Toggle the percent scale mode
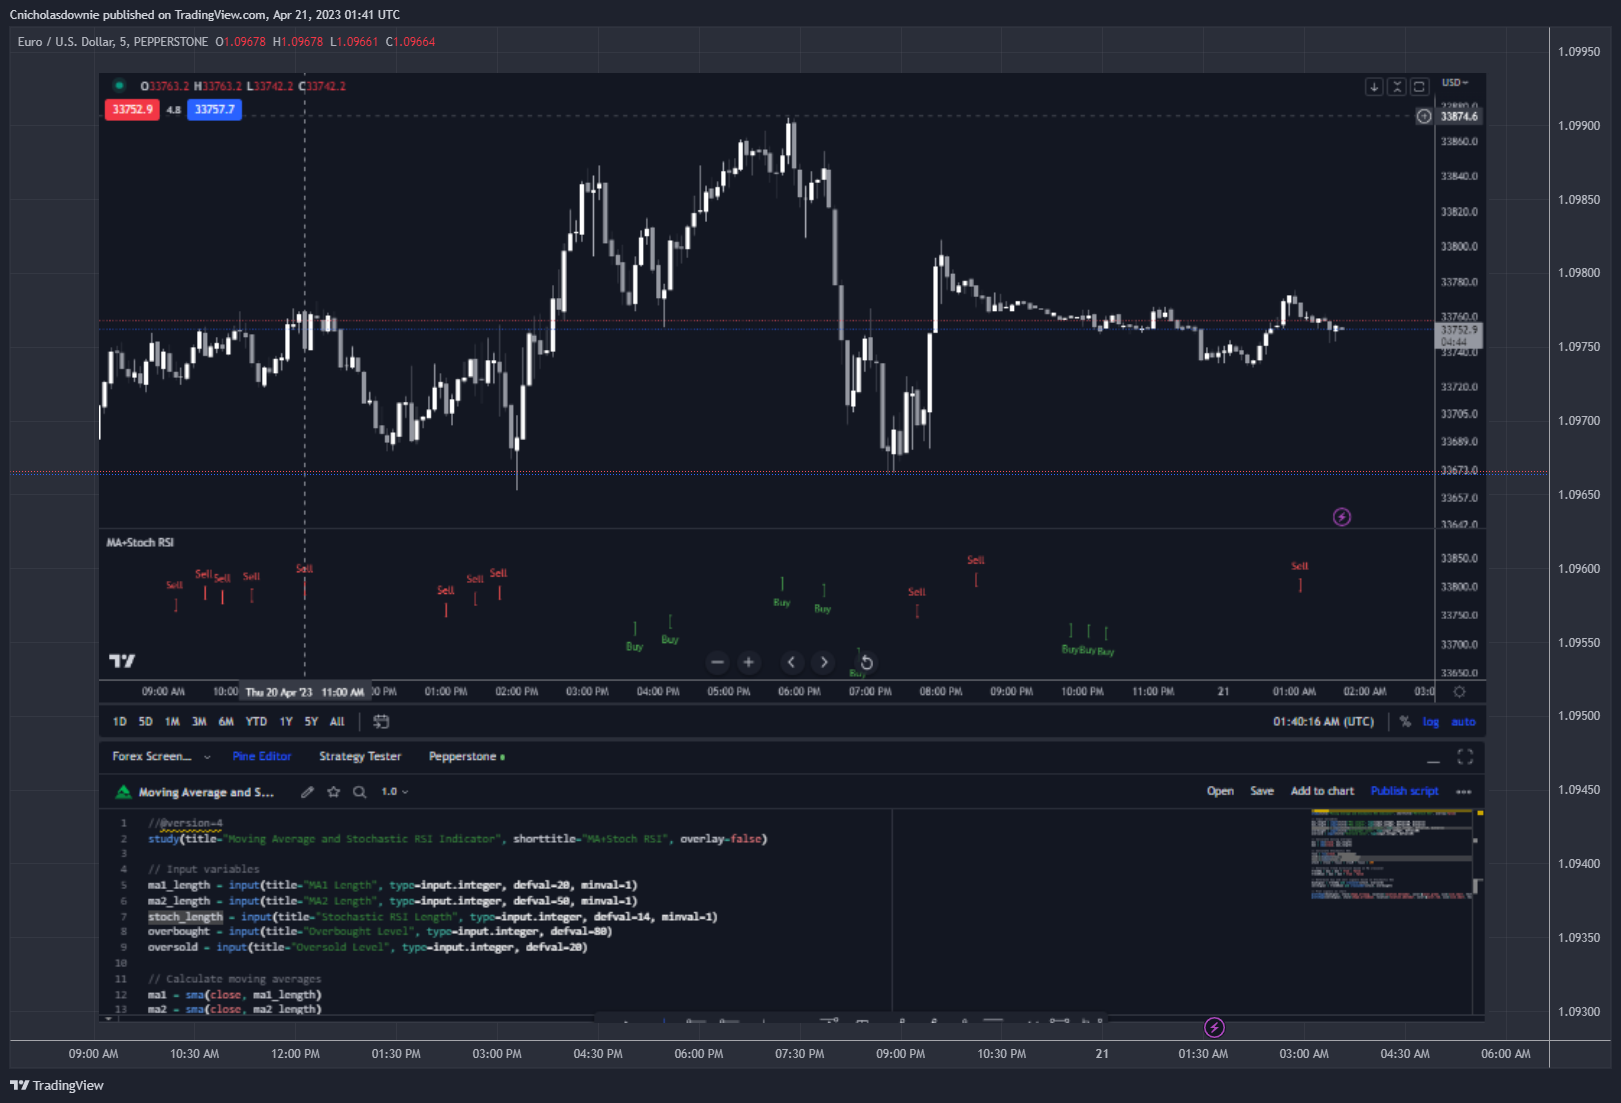This screenshot has height=1103, width=1621. pyautogui.click(x=1405, y=721)
